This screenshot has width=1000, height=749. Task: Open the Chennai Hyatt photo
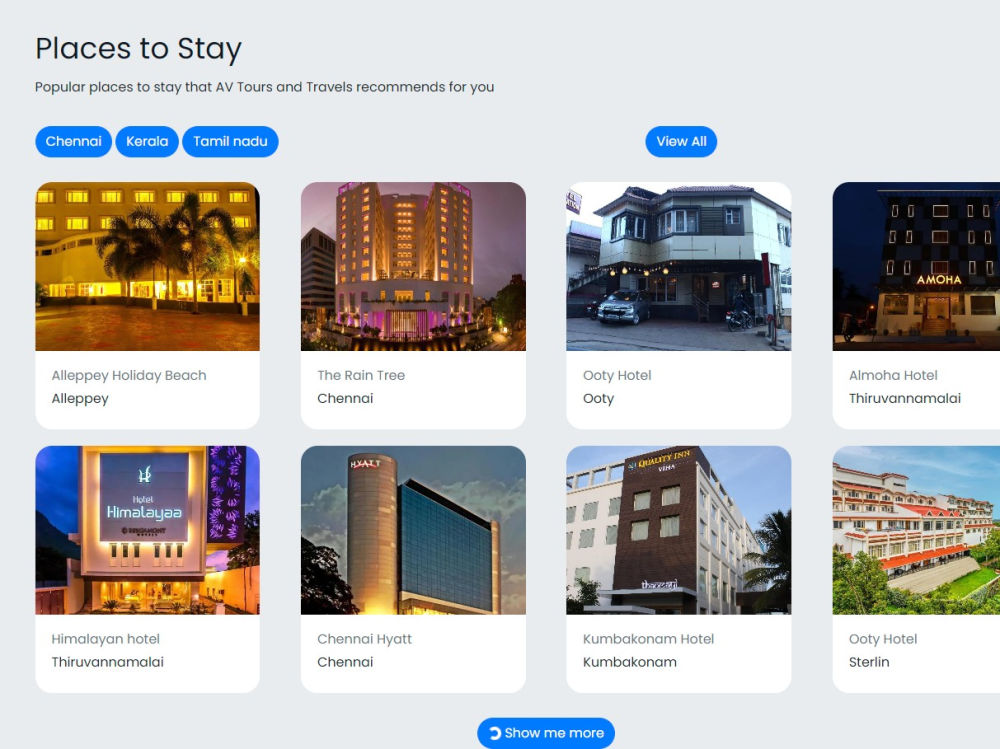(413, 529)
